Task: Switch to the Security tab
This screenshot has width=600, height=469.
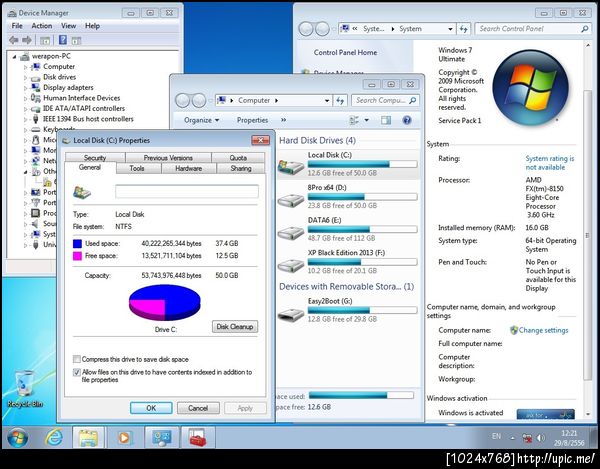Action: click(x=95, y=158)
